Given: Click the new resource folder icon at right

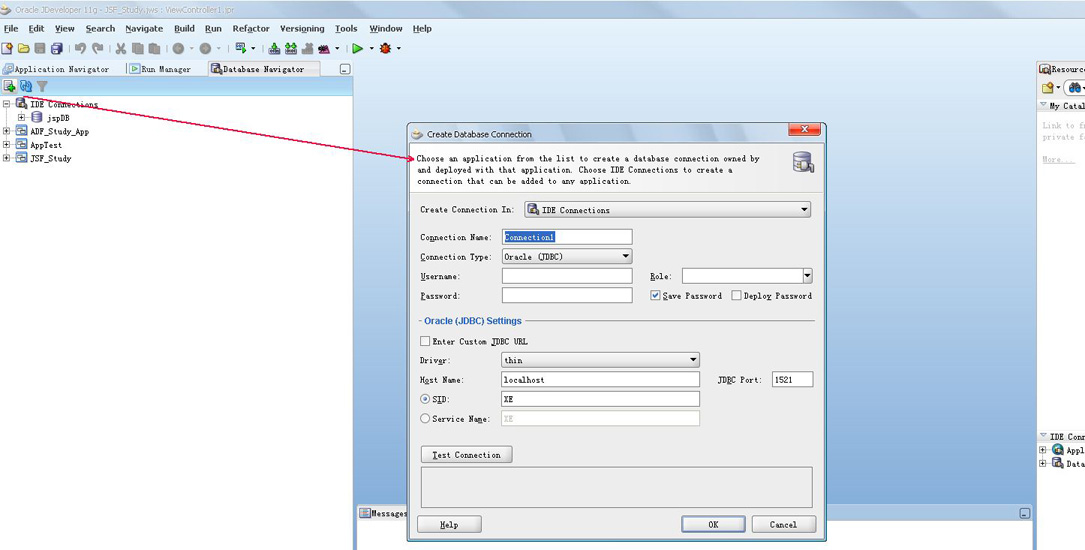Looking at the screenshot, I should point(1048,88).
